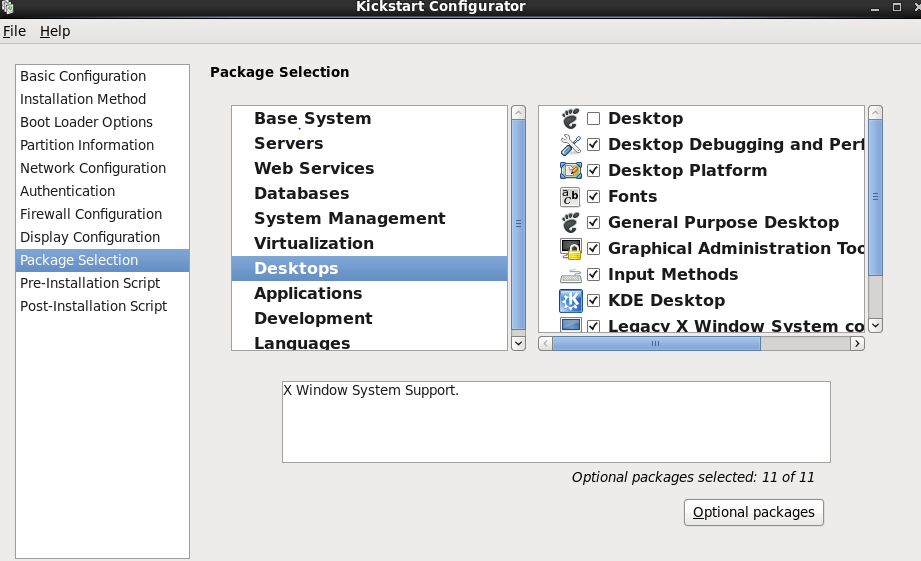Open the Authentication section
The height and width of the screenshot is (561, 921).
(x=102, y=191)
